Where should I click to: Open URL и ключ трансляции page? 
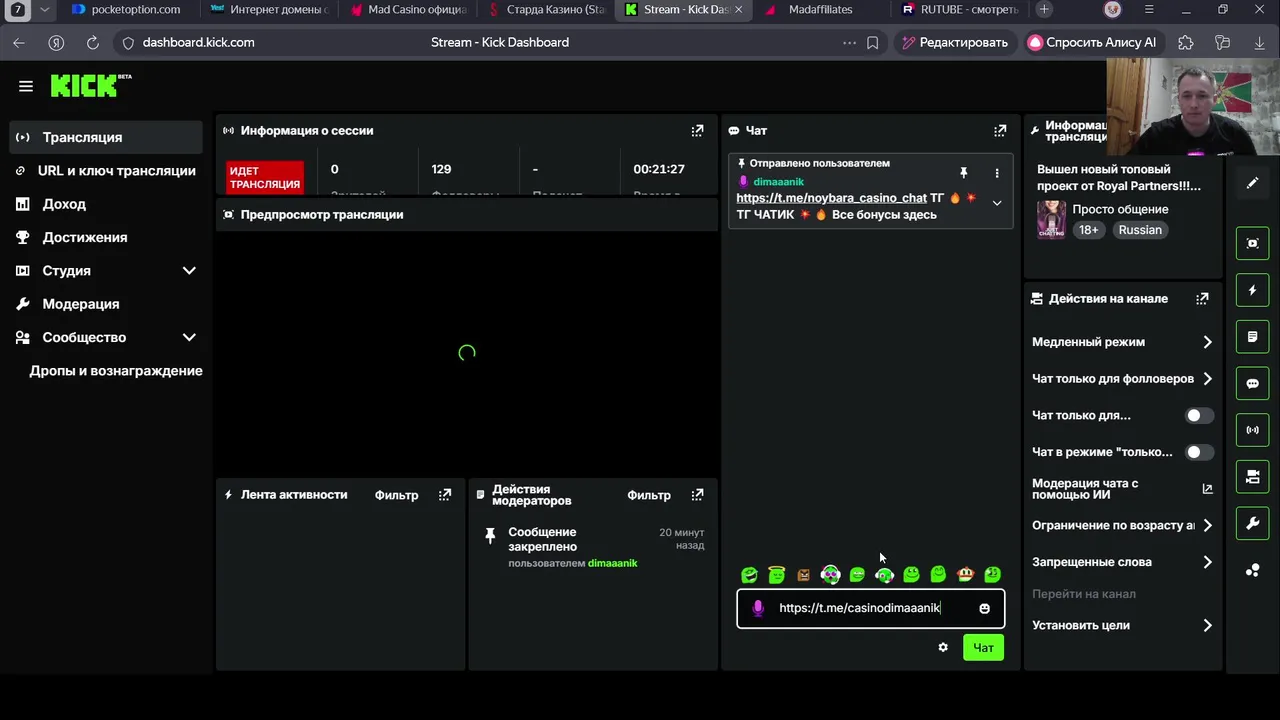click(x=106, y=170)
